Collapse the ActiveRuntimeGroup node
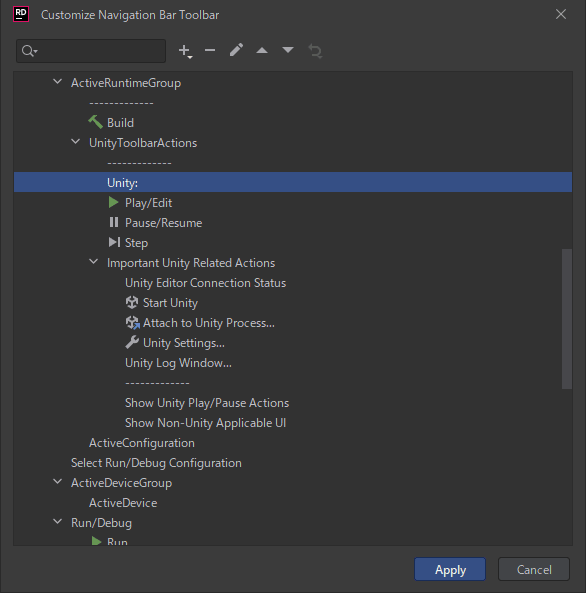This screenshot has height=593, width=586. click(58, 82)
